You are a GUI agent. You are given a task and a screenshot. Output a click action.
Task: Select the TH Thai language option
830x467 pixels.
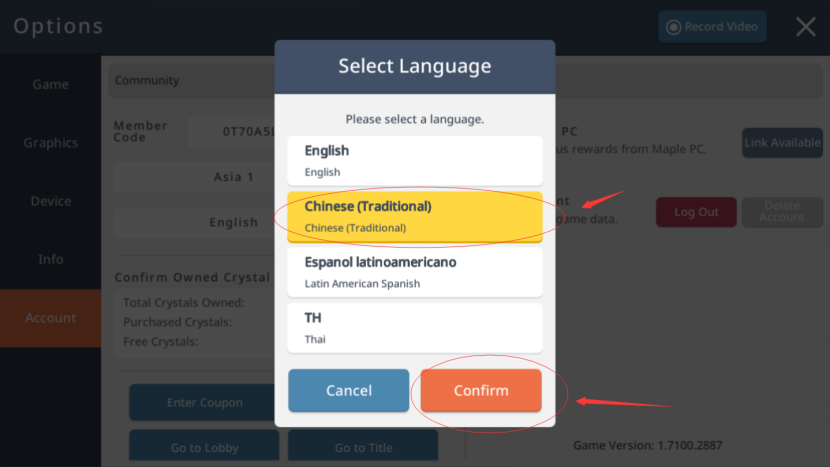[414, 328]
